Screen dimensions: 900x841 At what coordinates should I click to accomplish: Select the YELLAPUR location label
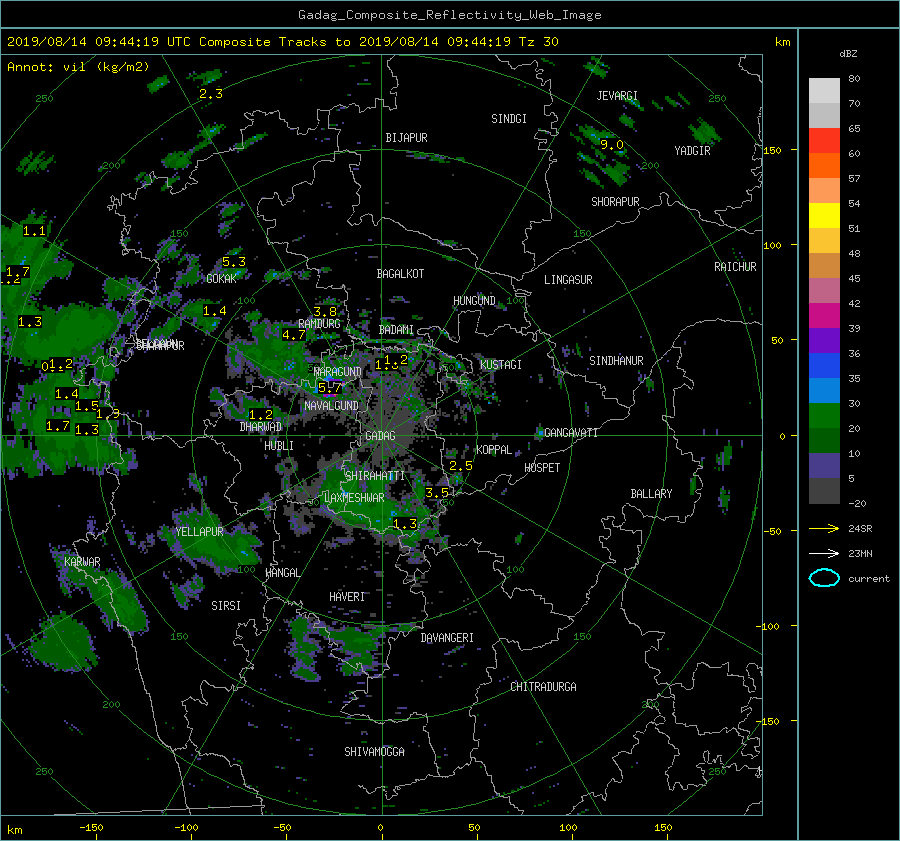coord(199,532)
